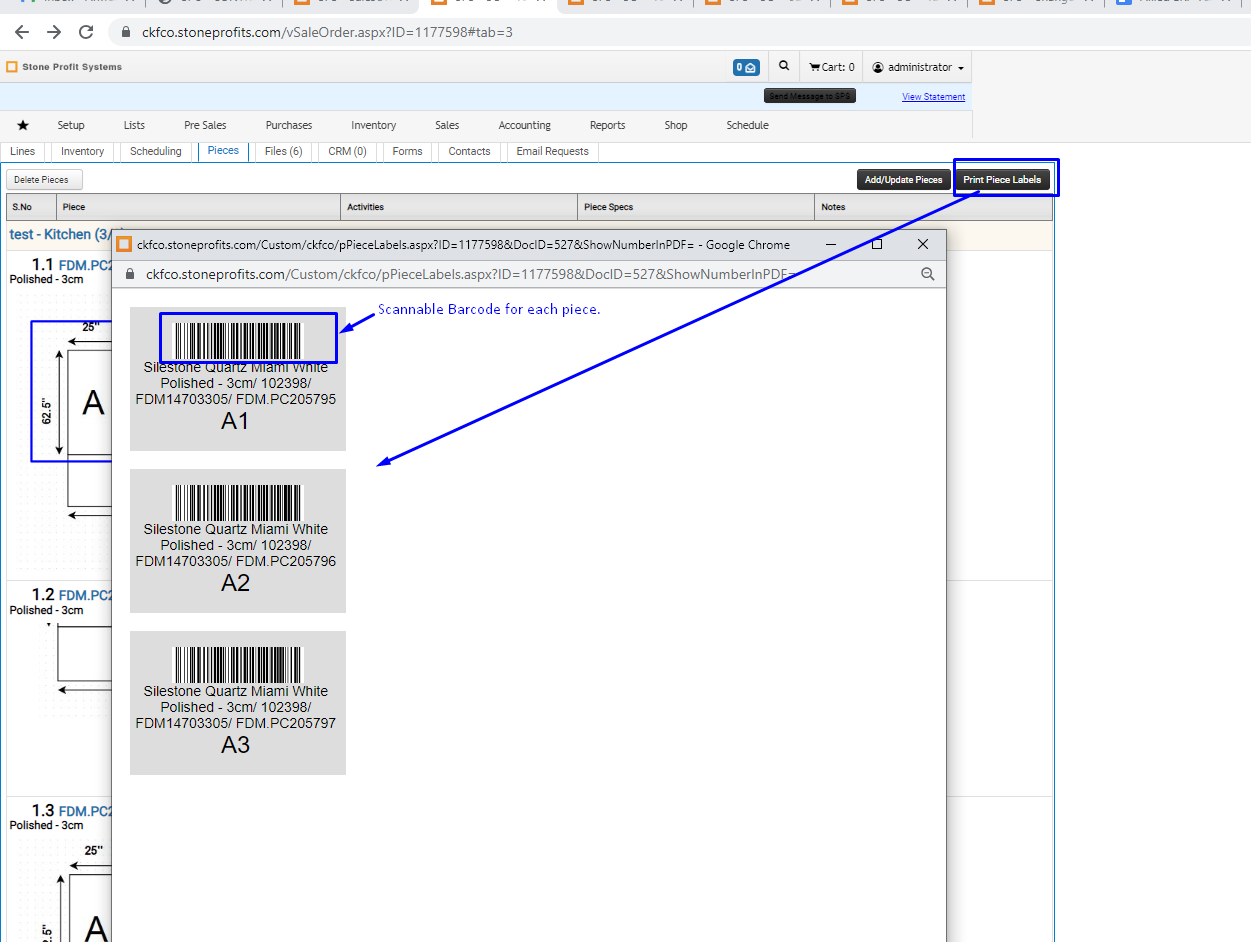Open the Purchases menu
Screen dimensions: 1251x942
pos(289,125)
